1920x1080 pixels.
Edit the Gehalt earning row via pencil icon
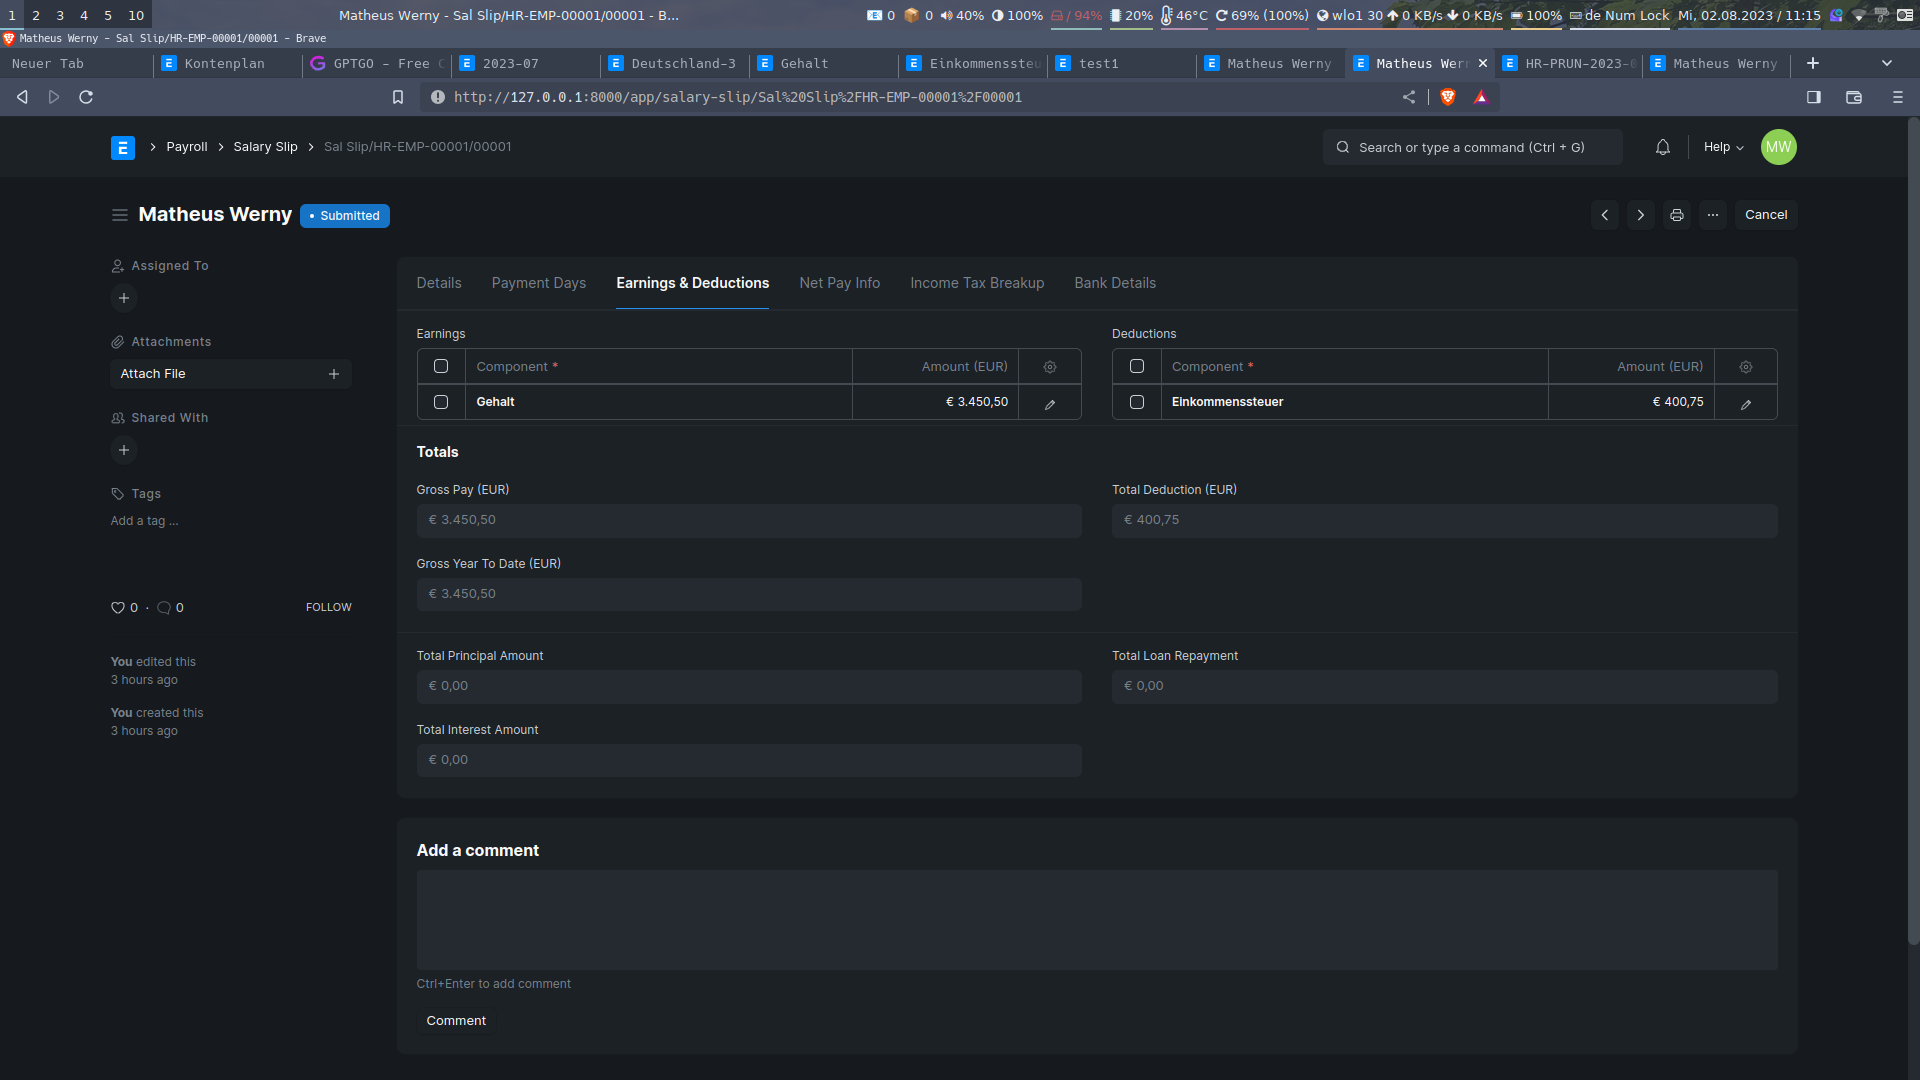point(1049,403)
